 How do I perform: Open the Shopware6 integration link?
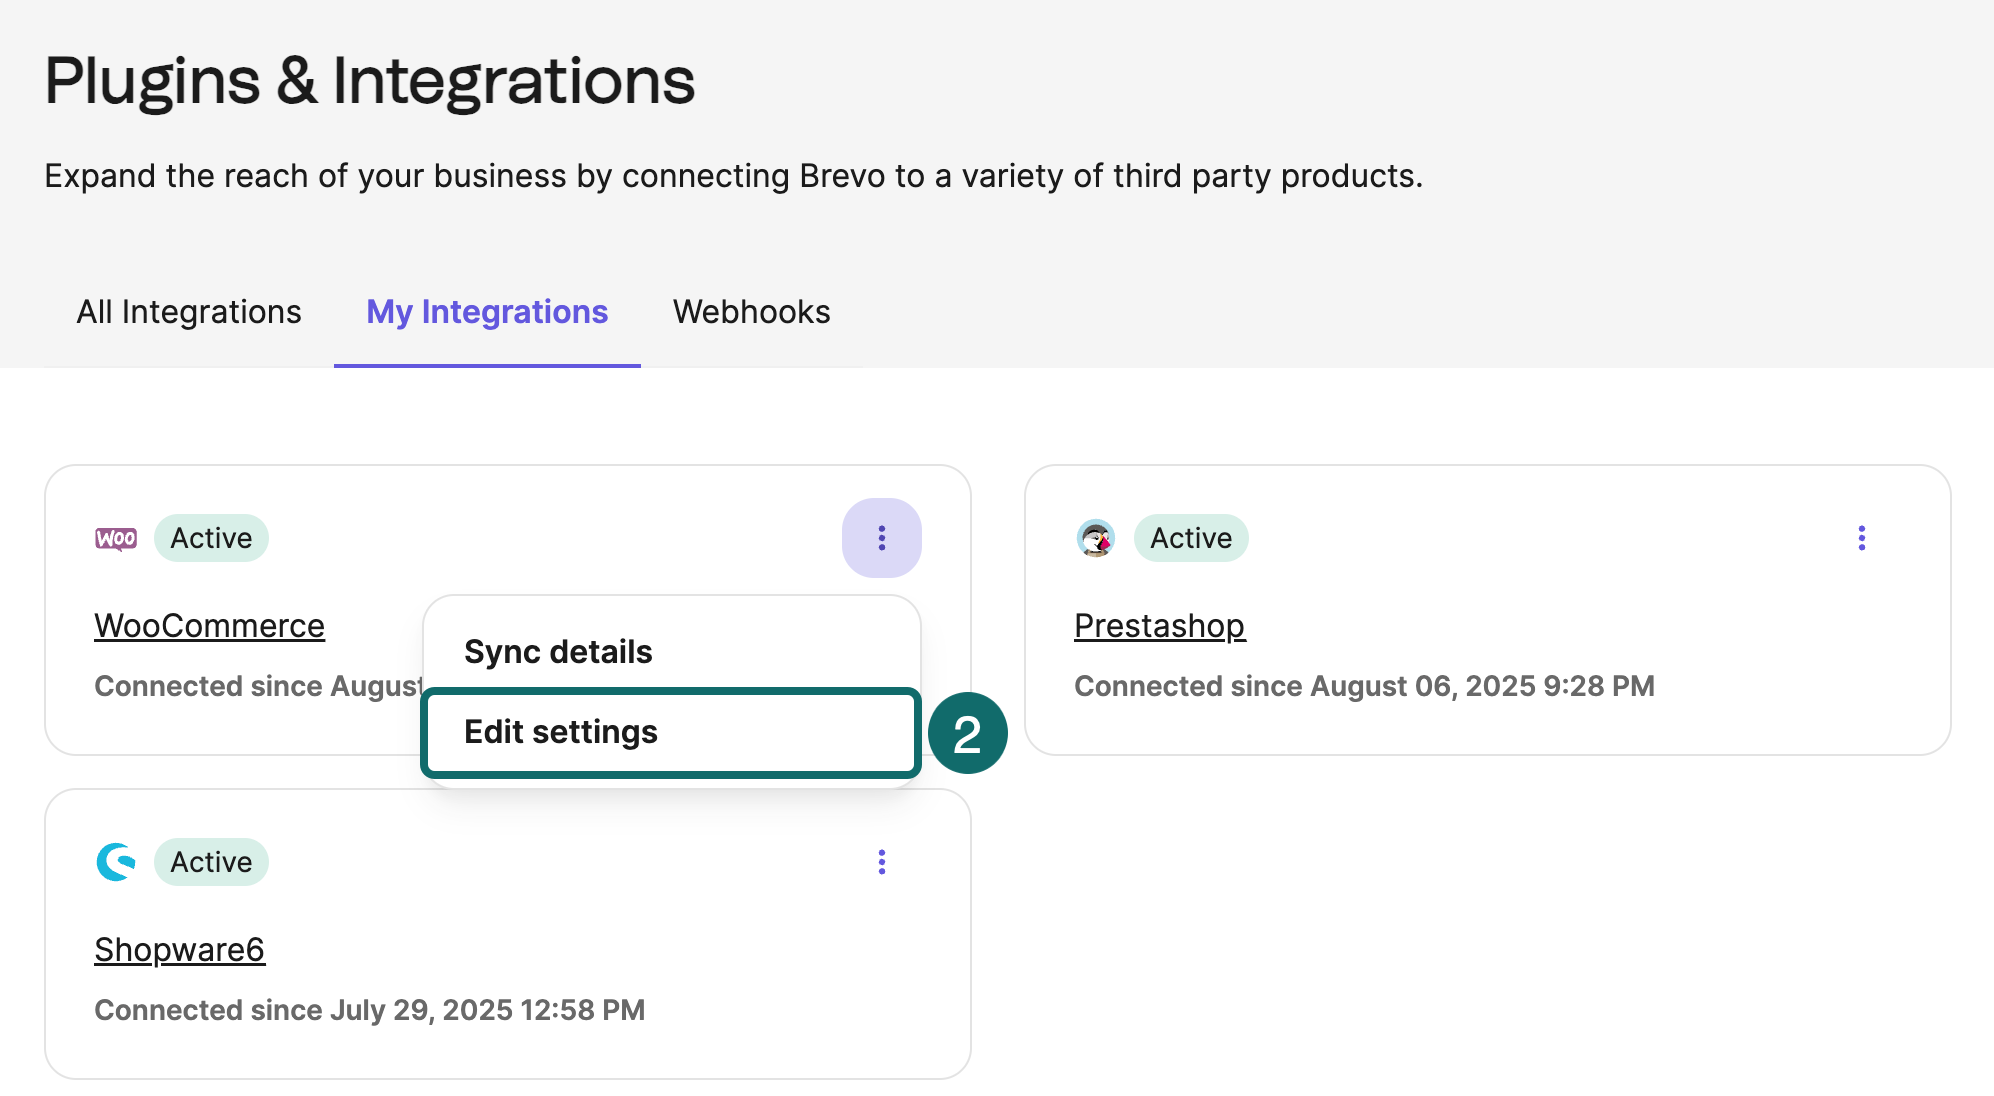179,949
